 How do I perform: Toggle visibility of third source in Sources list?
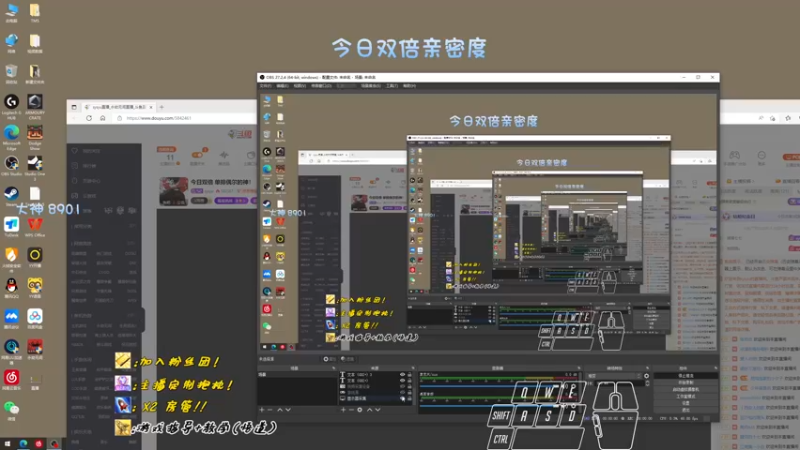(x=402, y=386)
